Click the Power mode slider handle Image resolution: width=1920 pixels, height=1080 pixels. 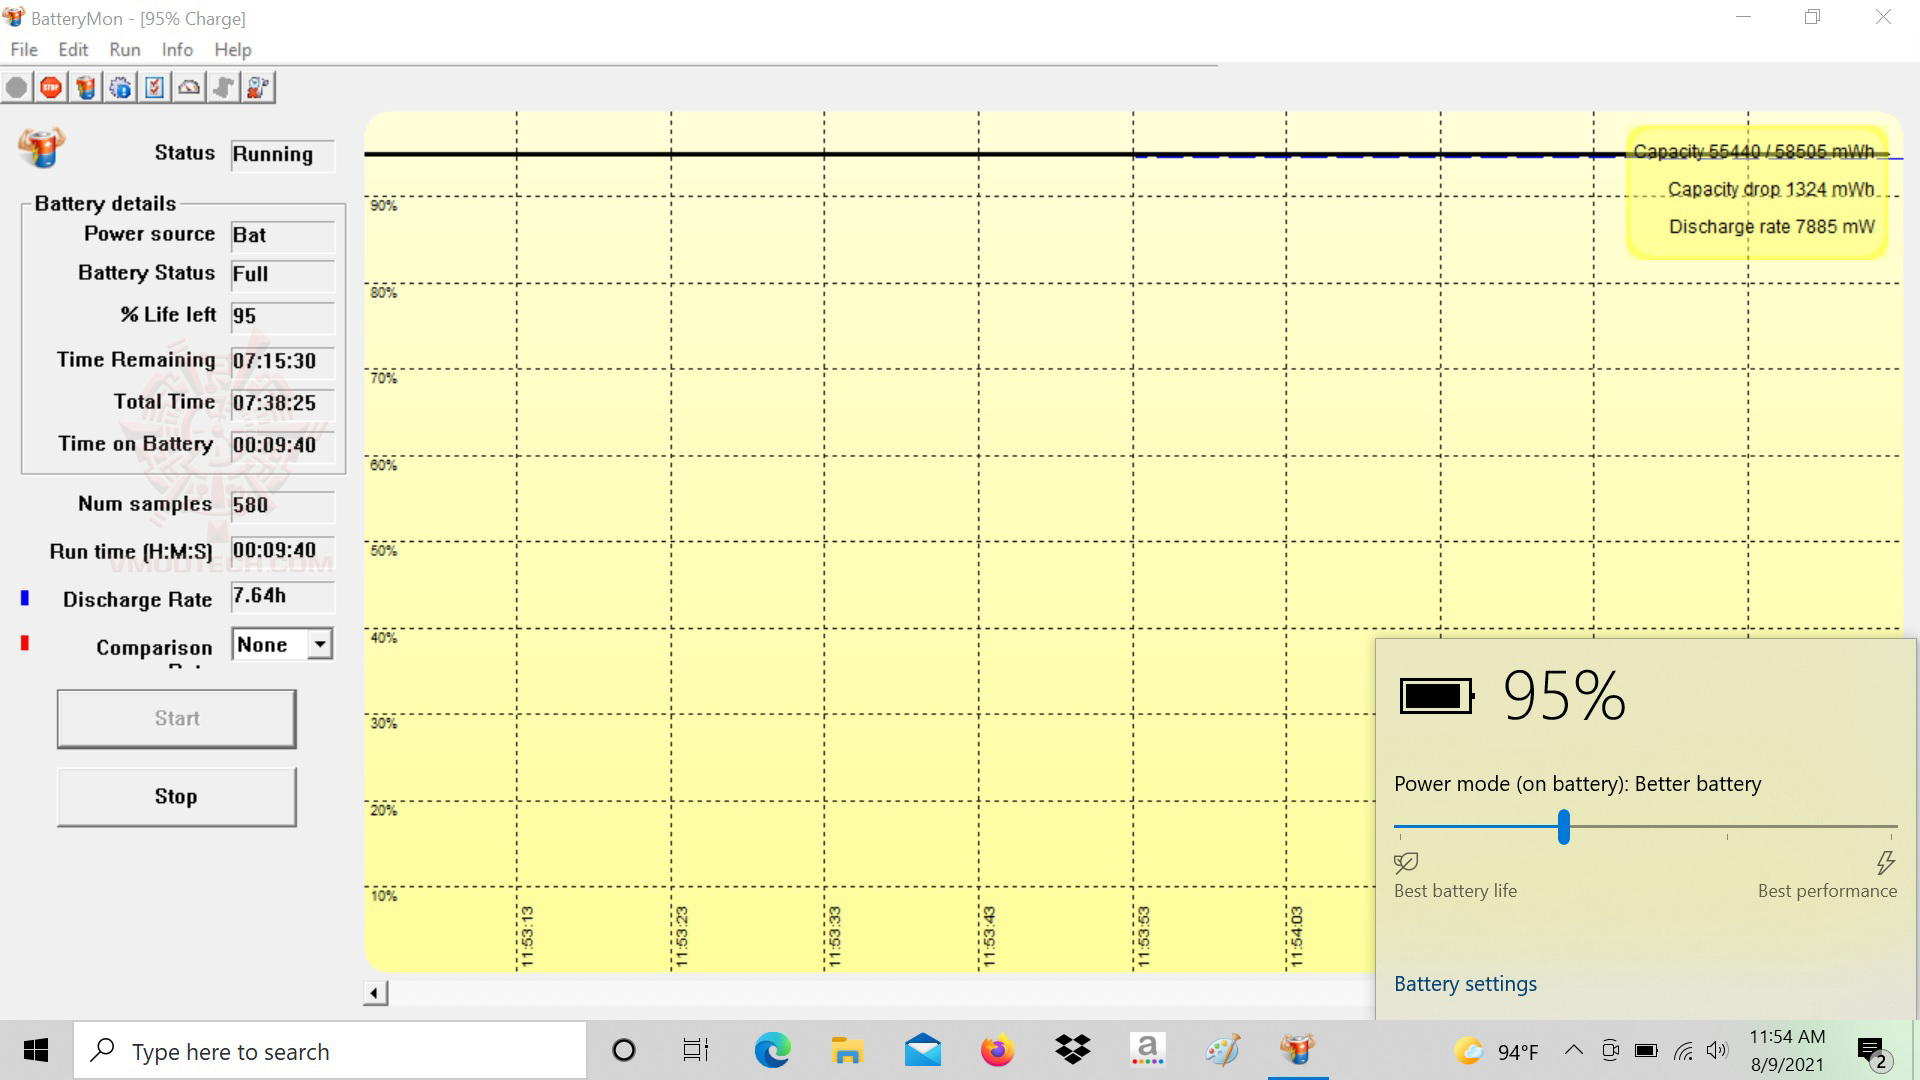[1564, 827]
